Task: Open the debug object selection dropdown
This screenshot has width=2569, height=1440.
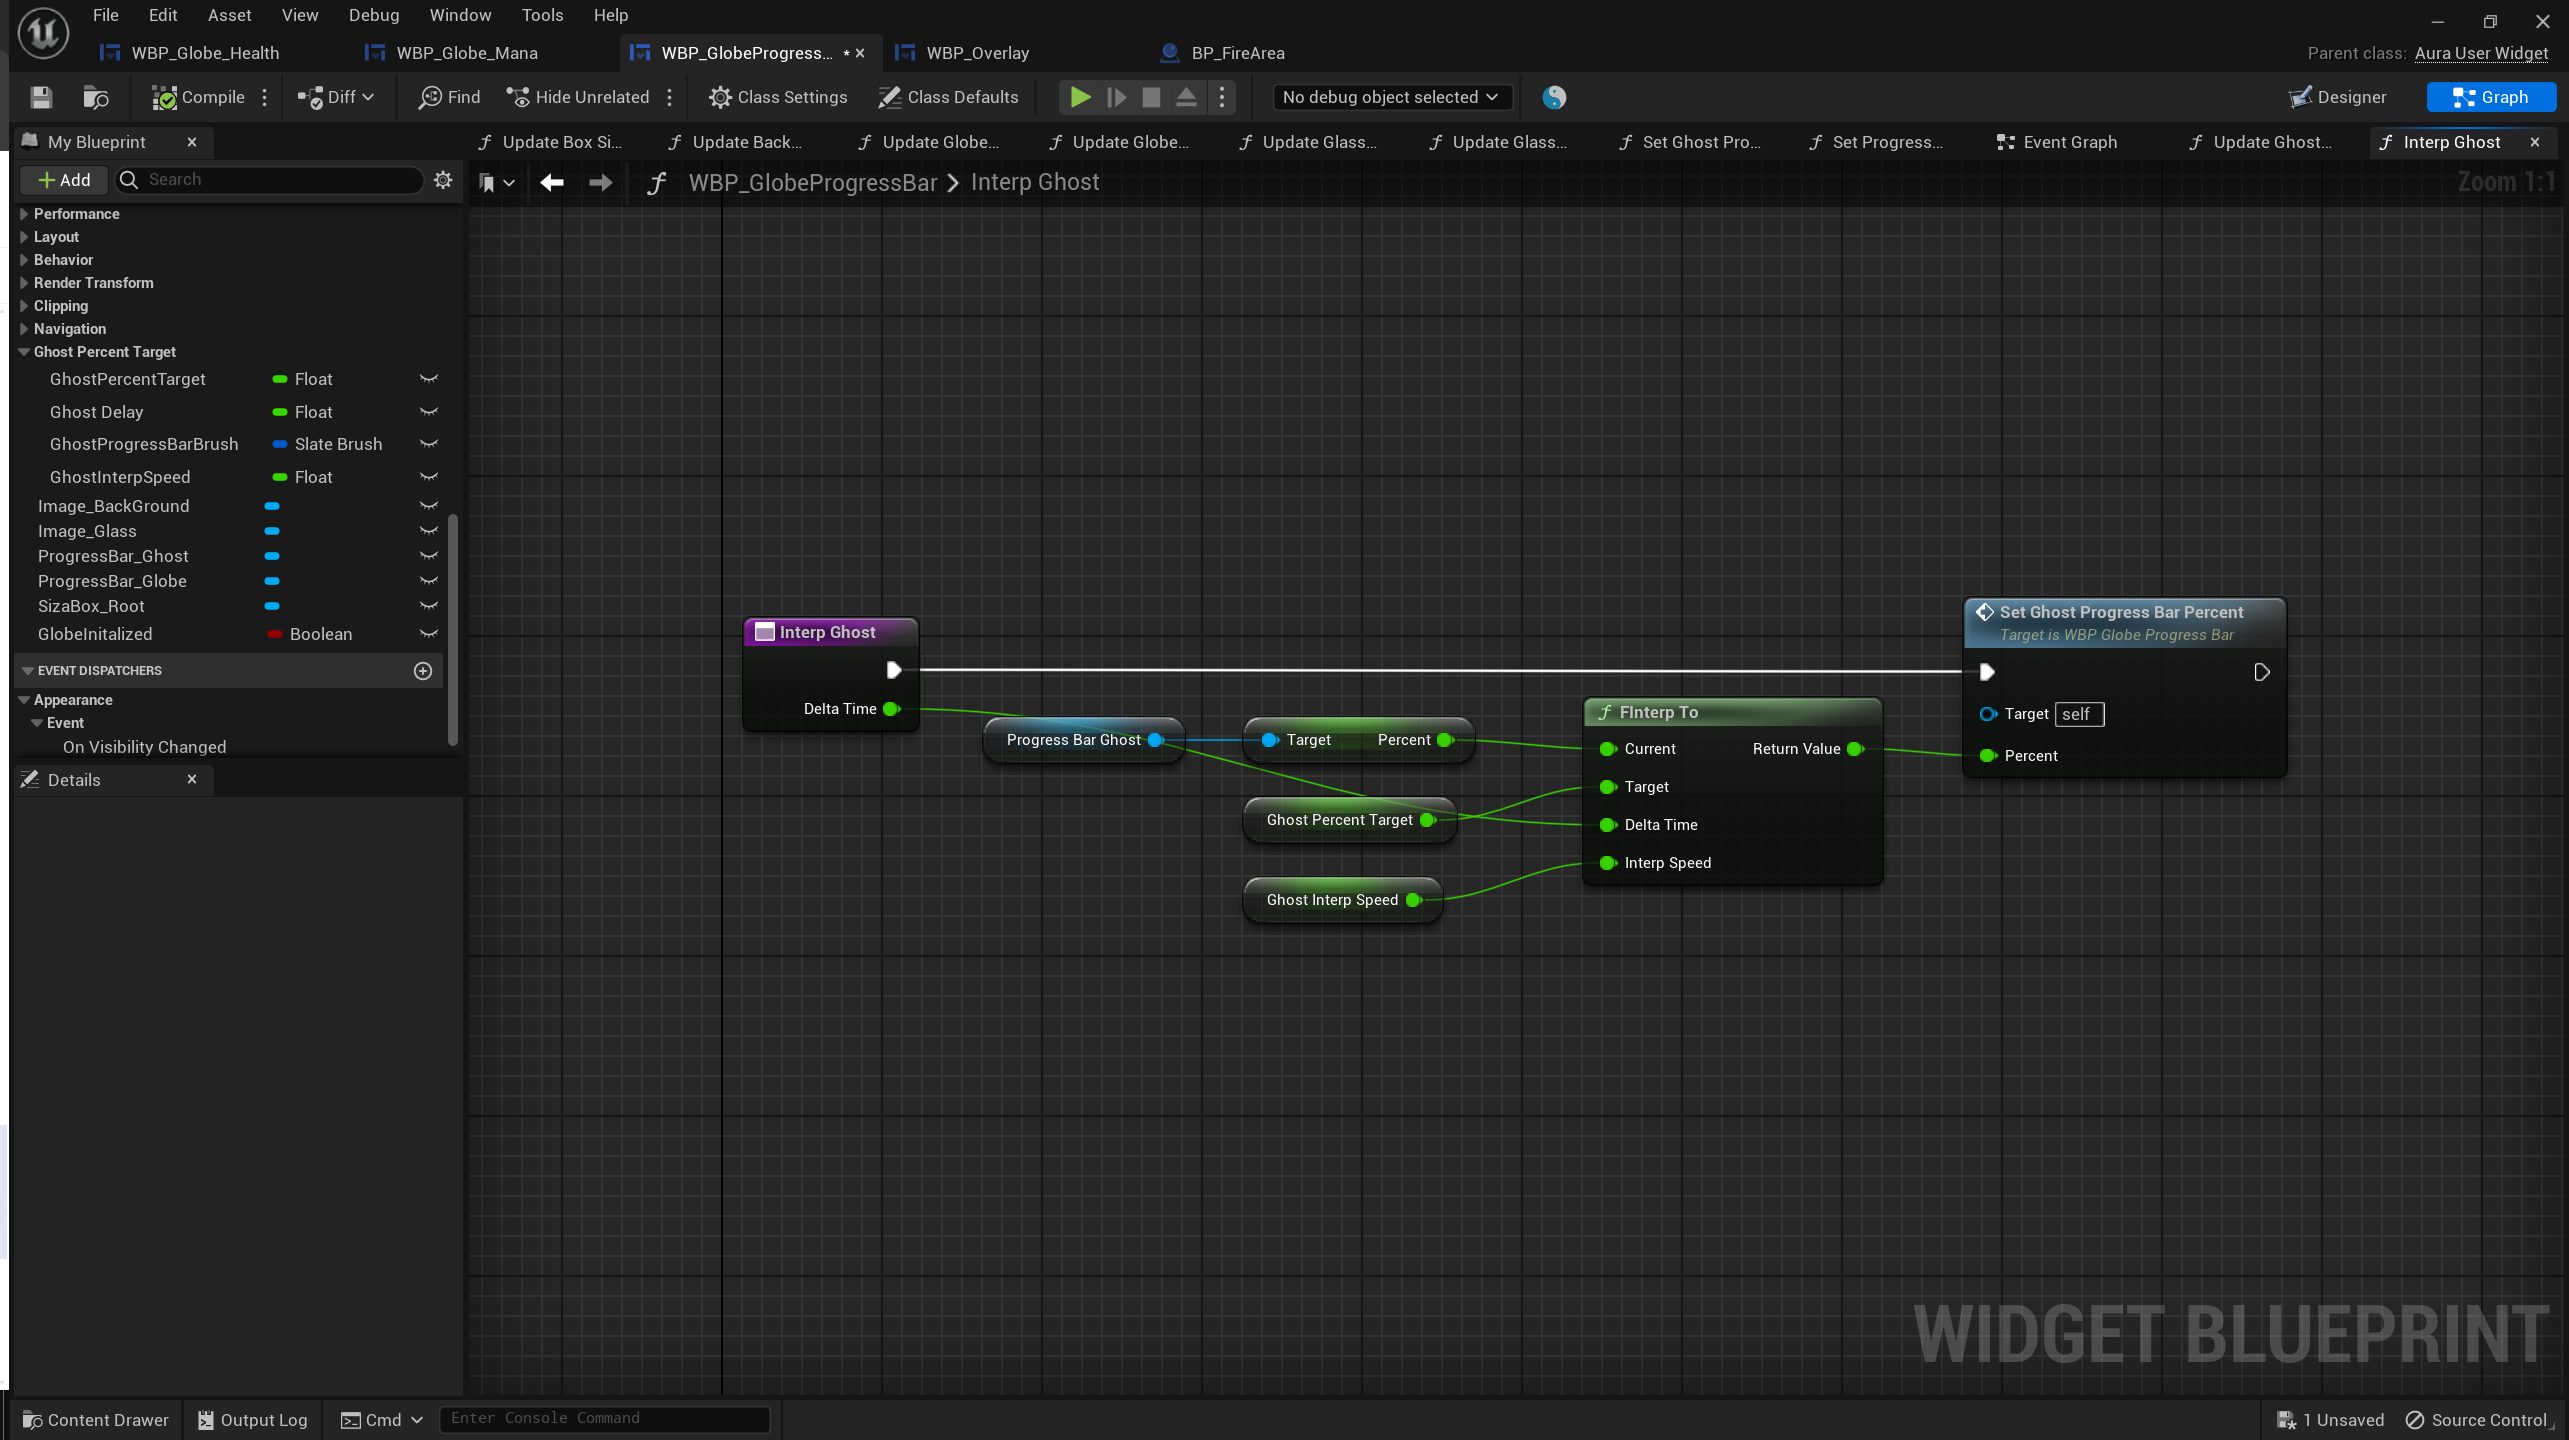Action: (1390, 97)
